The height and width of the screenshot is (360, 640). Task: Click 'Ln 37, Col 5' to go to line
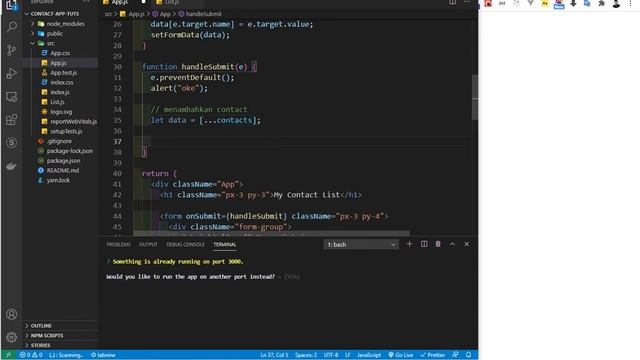[x=274, y=355]
